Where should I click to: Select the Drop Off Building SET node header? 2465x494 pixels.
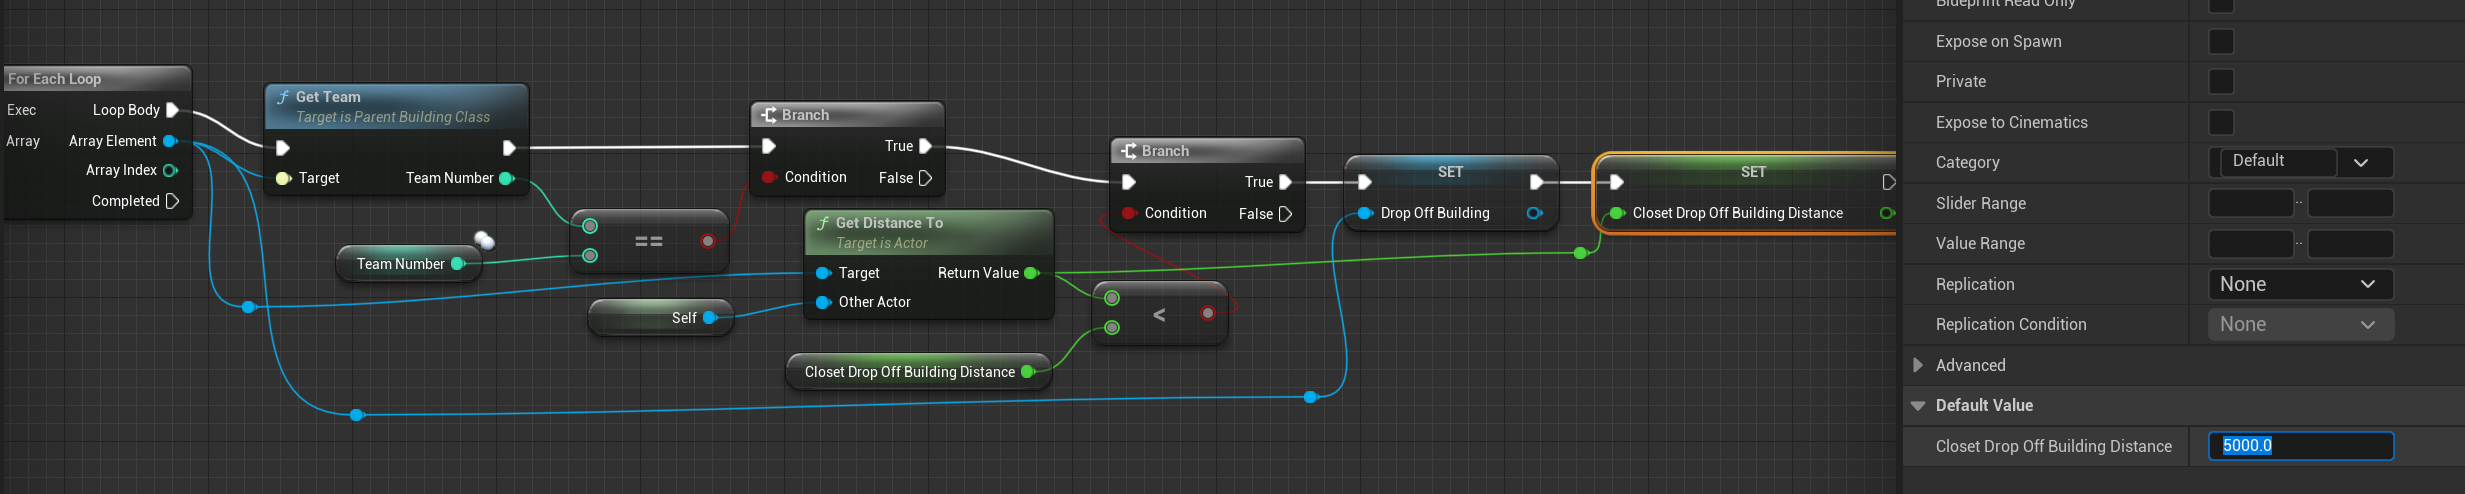[1451, 172]
